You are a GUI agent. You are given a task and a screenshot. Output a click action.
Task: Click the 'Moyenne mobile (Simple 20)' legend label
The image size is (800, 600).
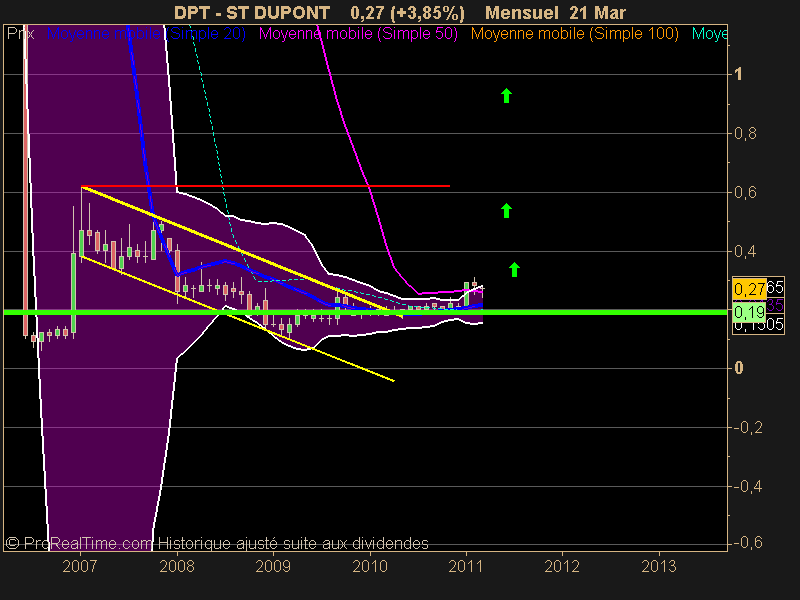pos(146,34)
